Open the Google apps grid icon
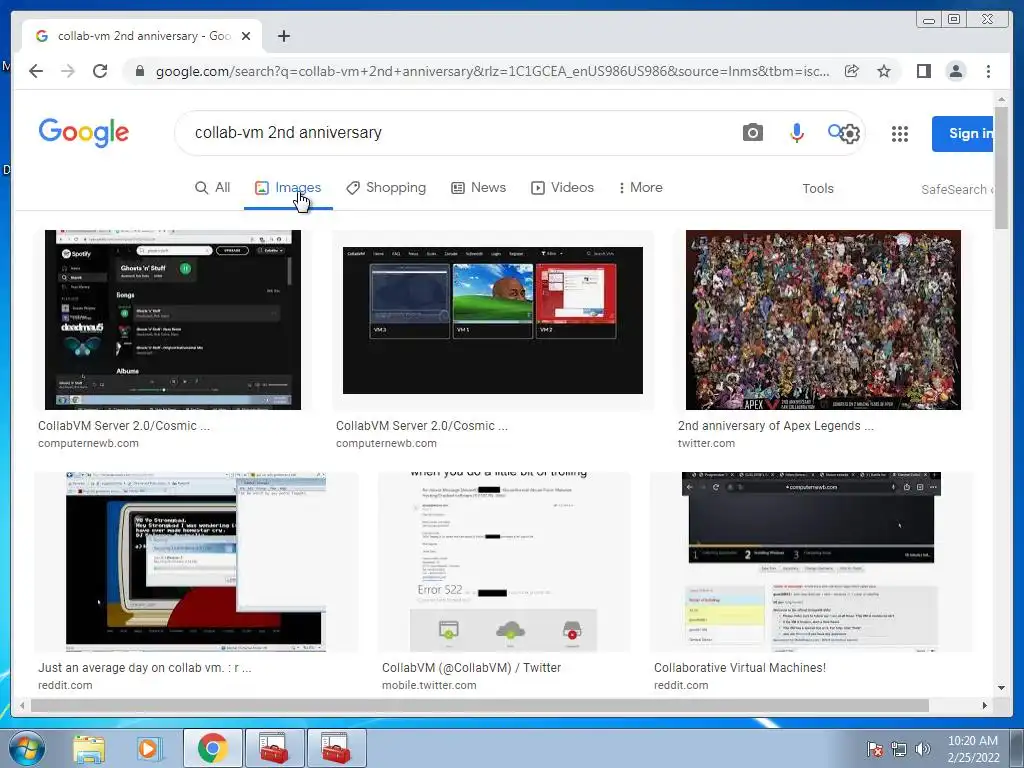Screen dimensions: 1024x768 pyautogui.click(x=900, y=134)
